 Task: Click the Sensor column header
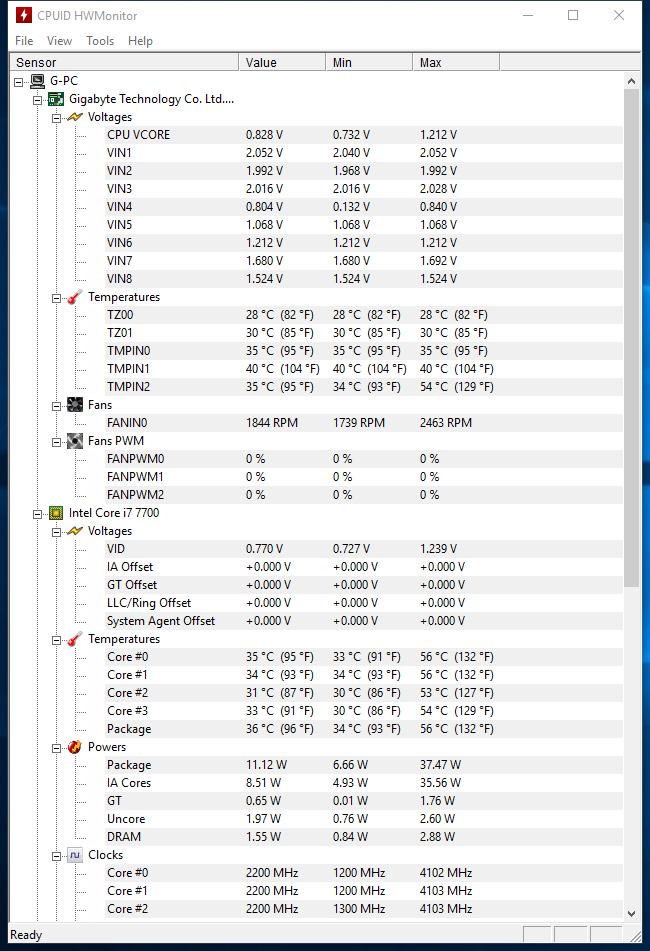124,62
